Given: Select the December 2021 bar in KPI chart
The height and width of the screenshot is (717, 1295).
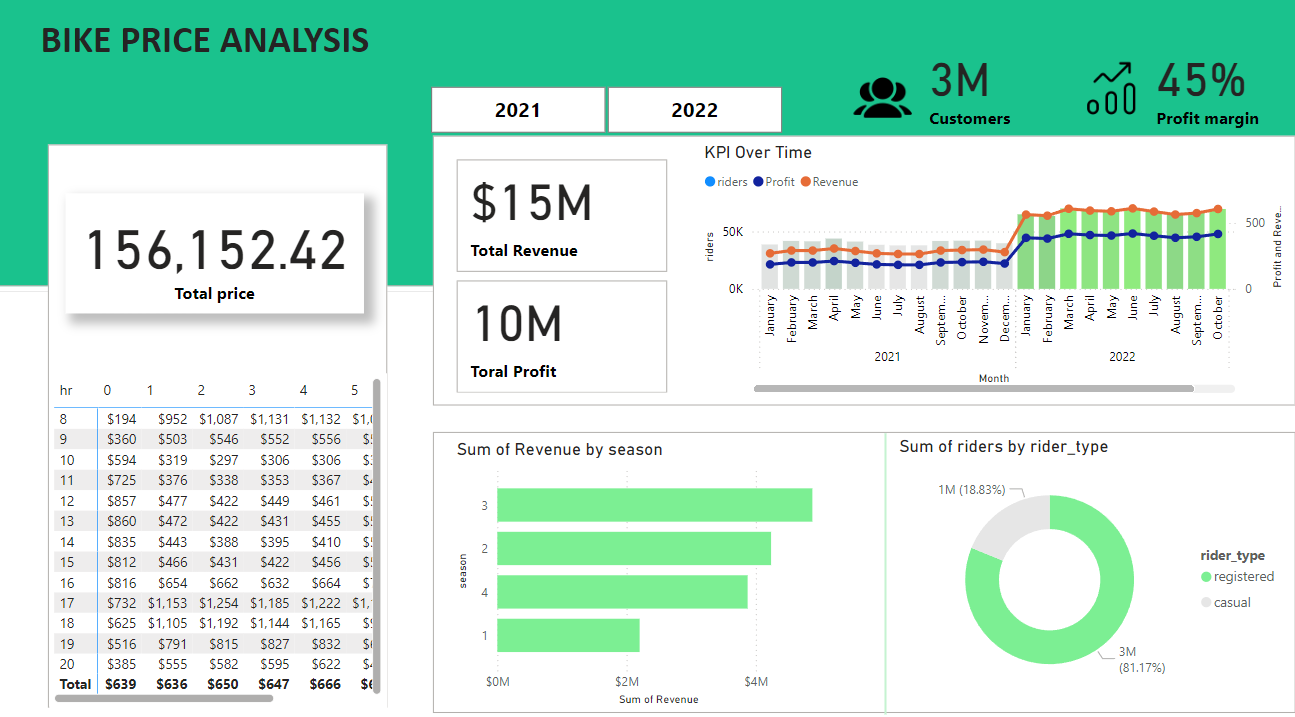Looking at the screenshot, I should 1003,265.
